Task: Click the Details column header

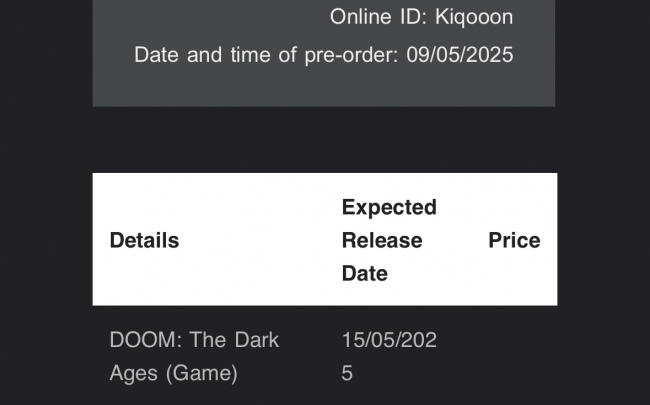Action: (144, 240)
